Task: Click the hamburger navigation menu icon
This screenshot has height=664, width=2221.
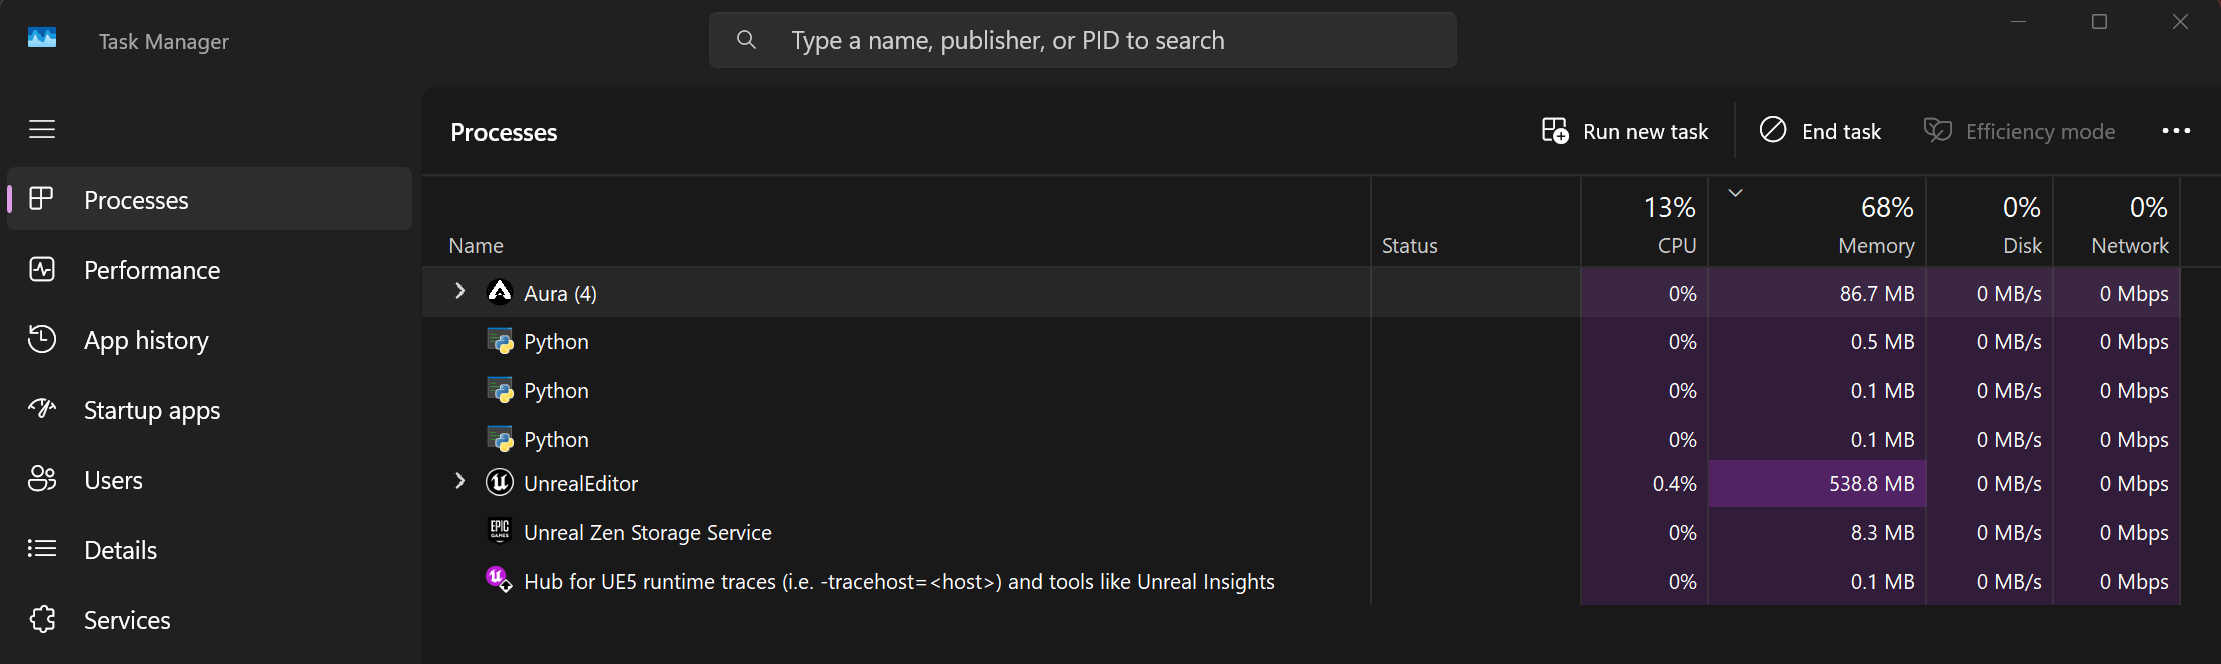Action: [42, 130]
